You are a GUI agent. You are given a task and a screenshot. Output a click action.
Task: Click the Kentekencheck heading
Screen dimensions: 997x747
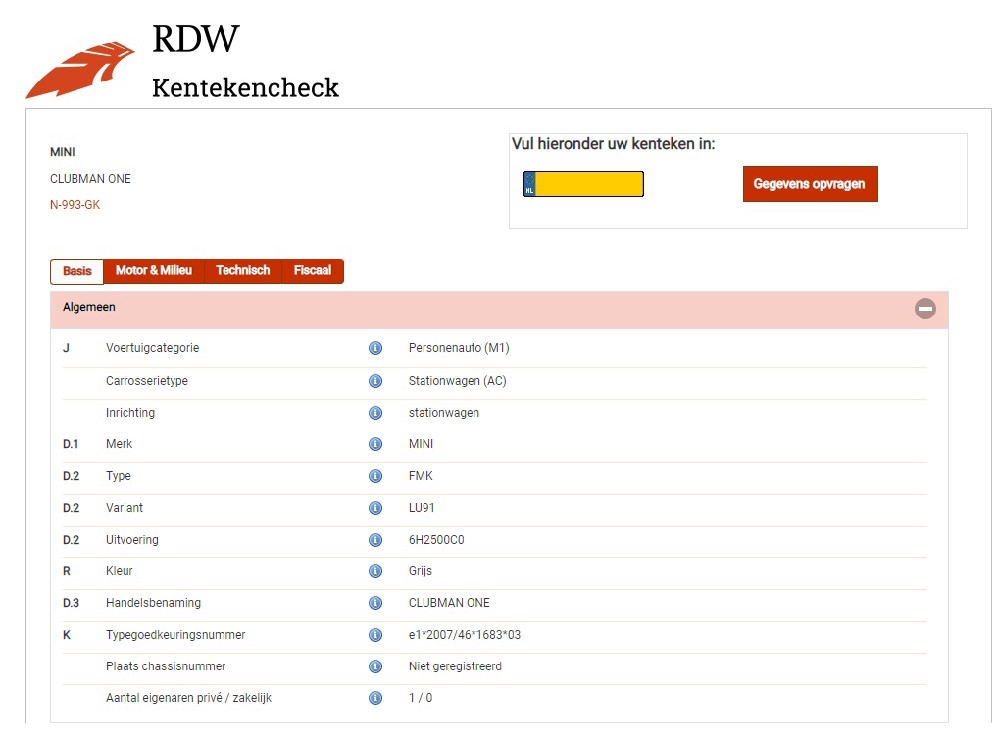click(x=245, y=88)
